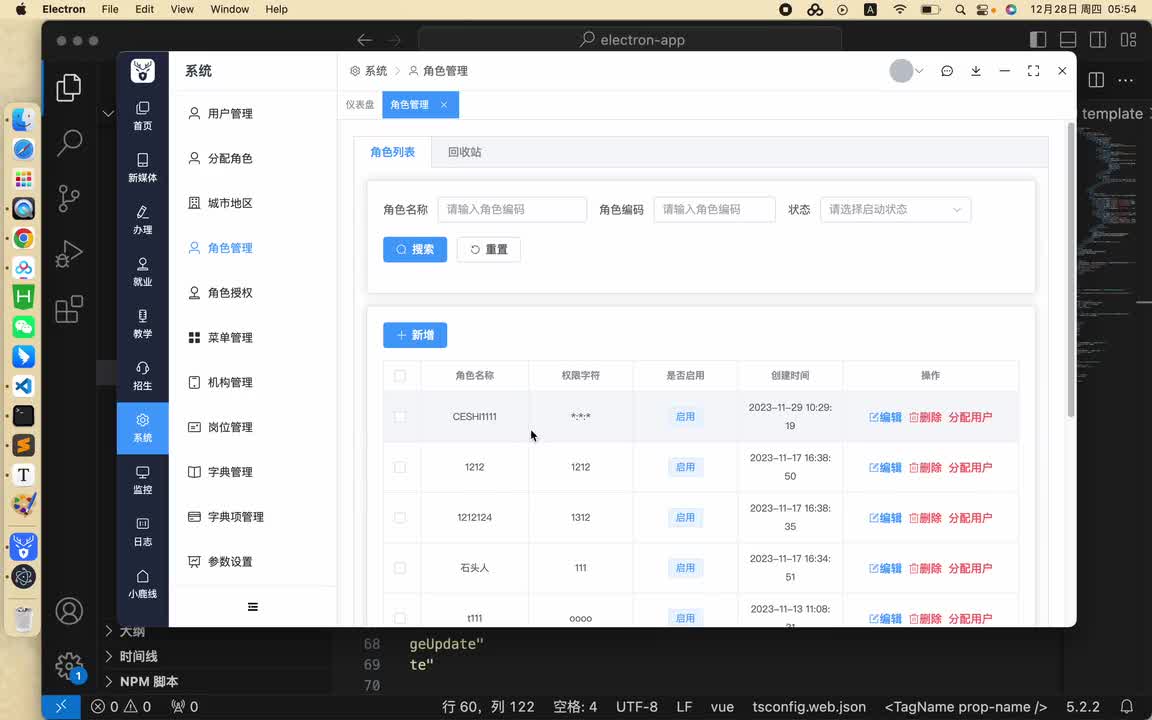1152x720 pixels.
Task: Open VS Code Accounts icon
Action: pyautogui.click(x=69, y=611)
